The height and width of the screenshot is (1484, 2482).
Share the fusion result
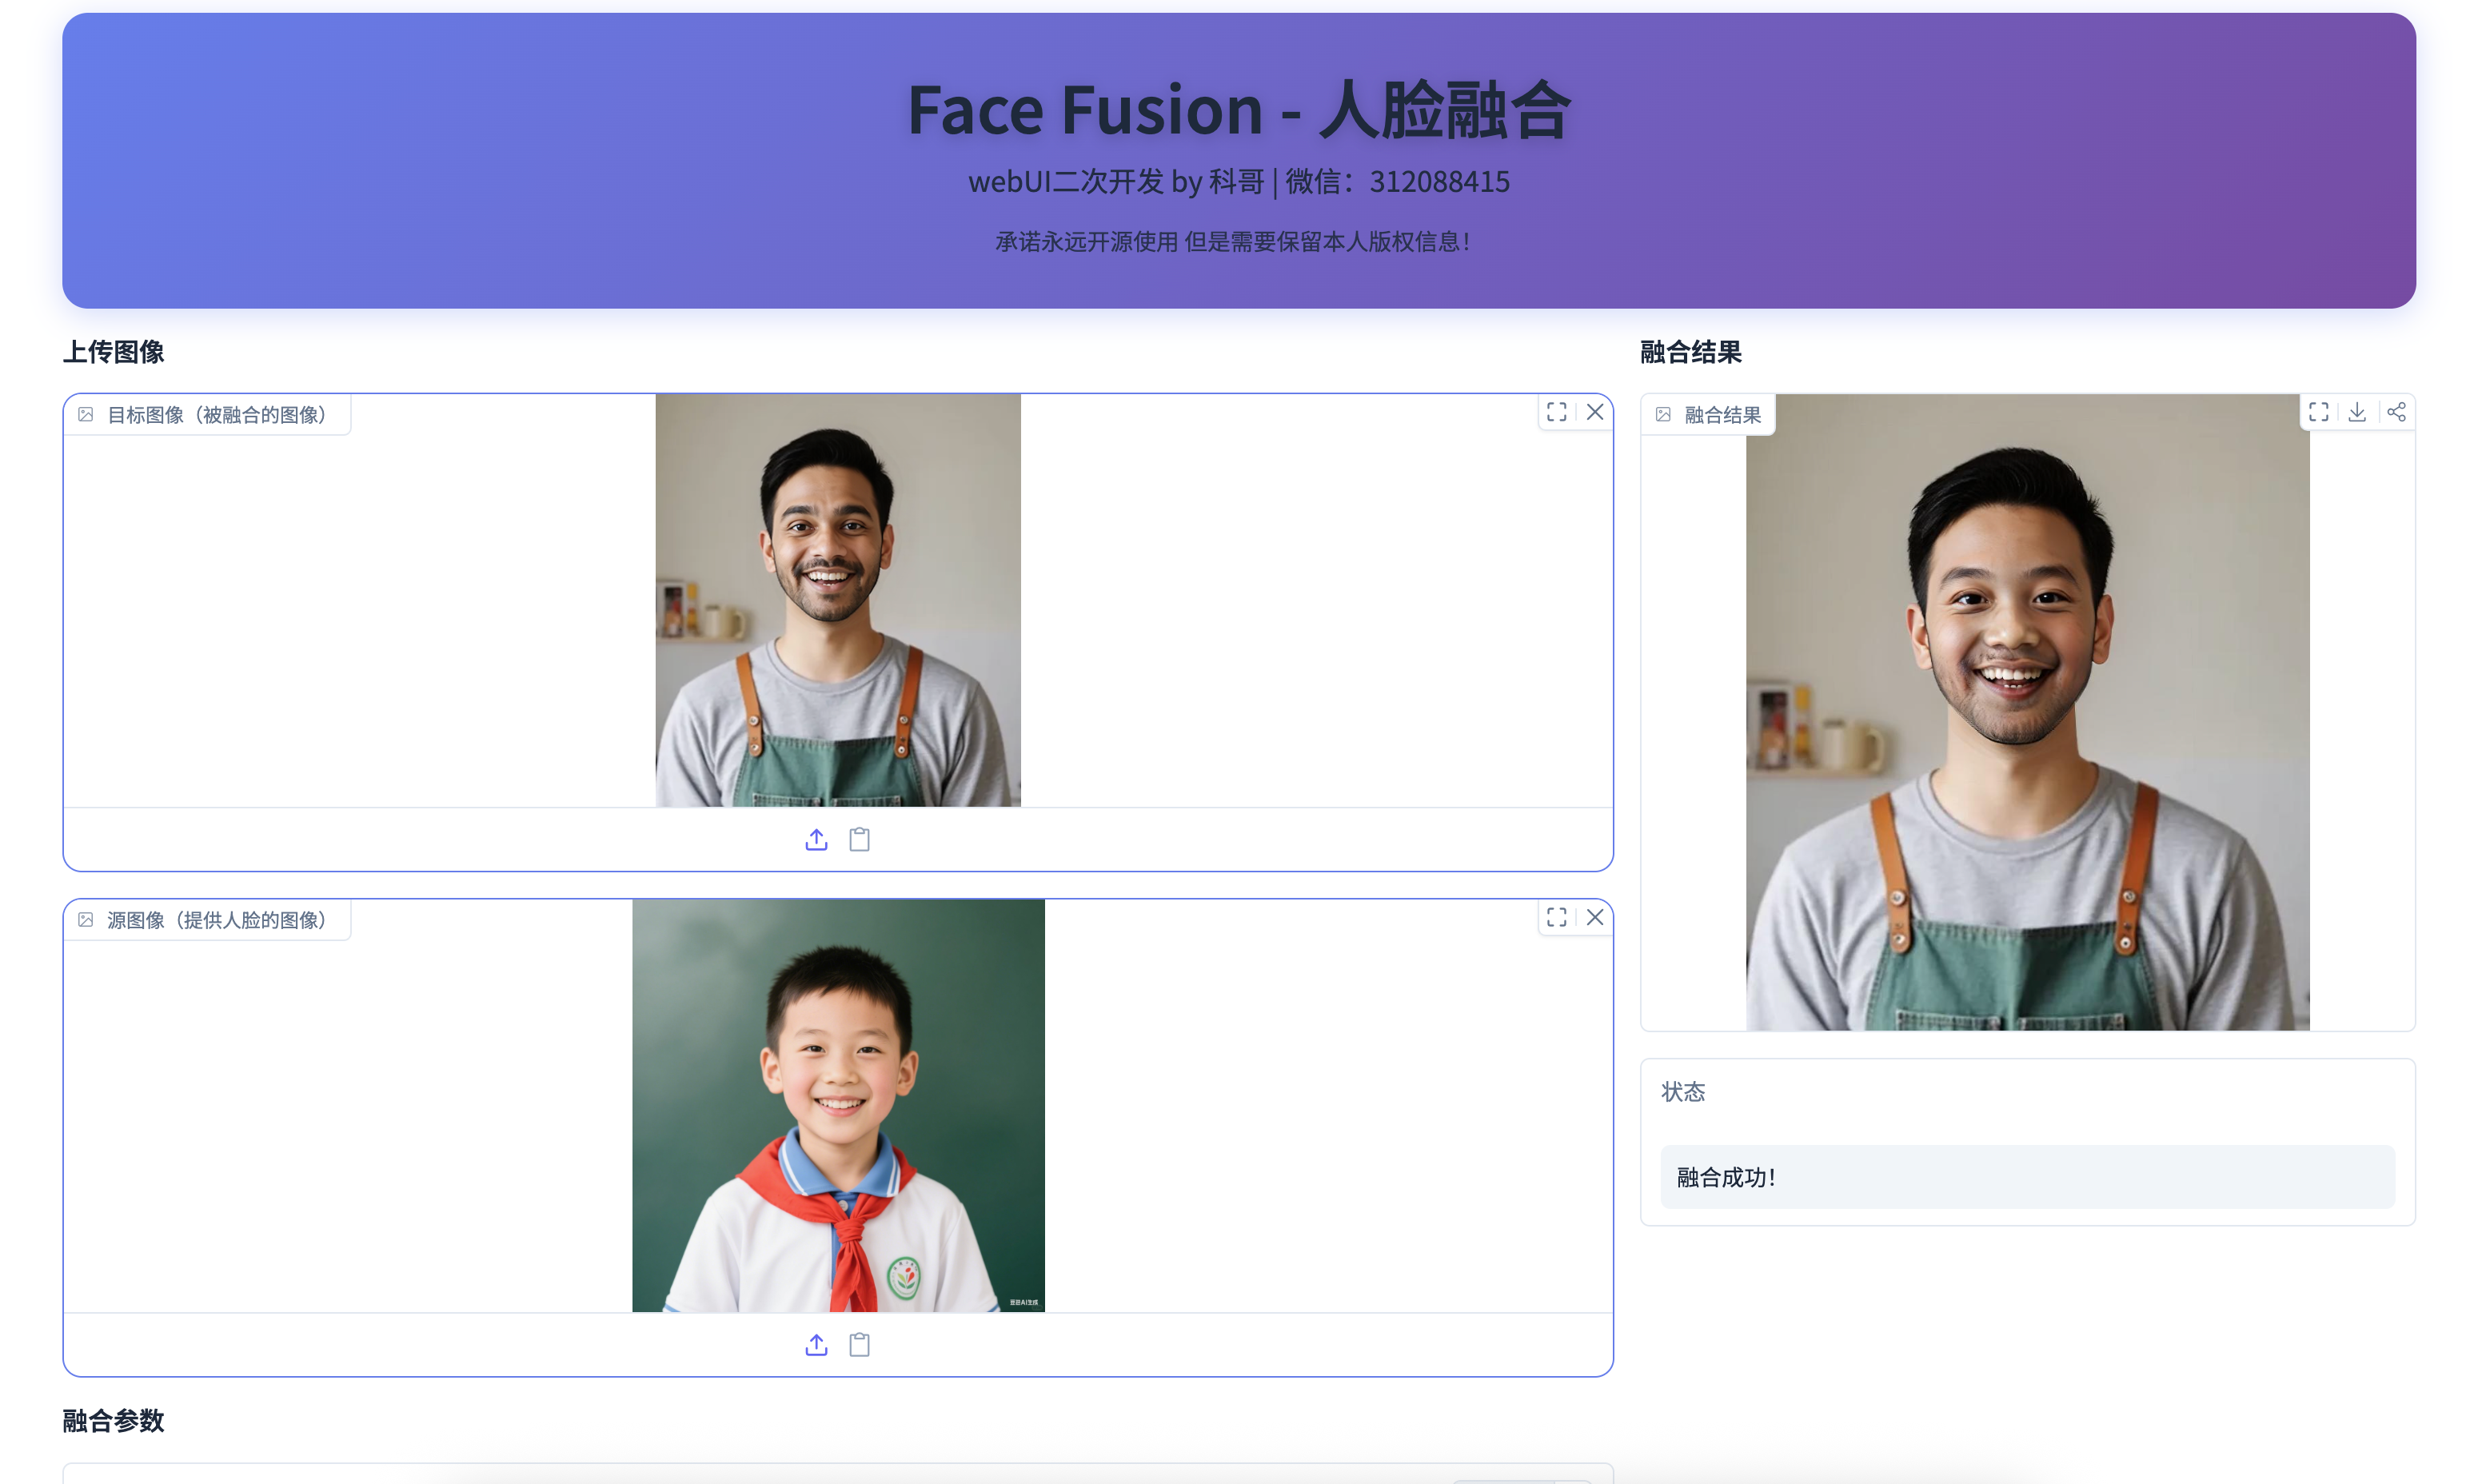[2397, 411]
